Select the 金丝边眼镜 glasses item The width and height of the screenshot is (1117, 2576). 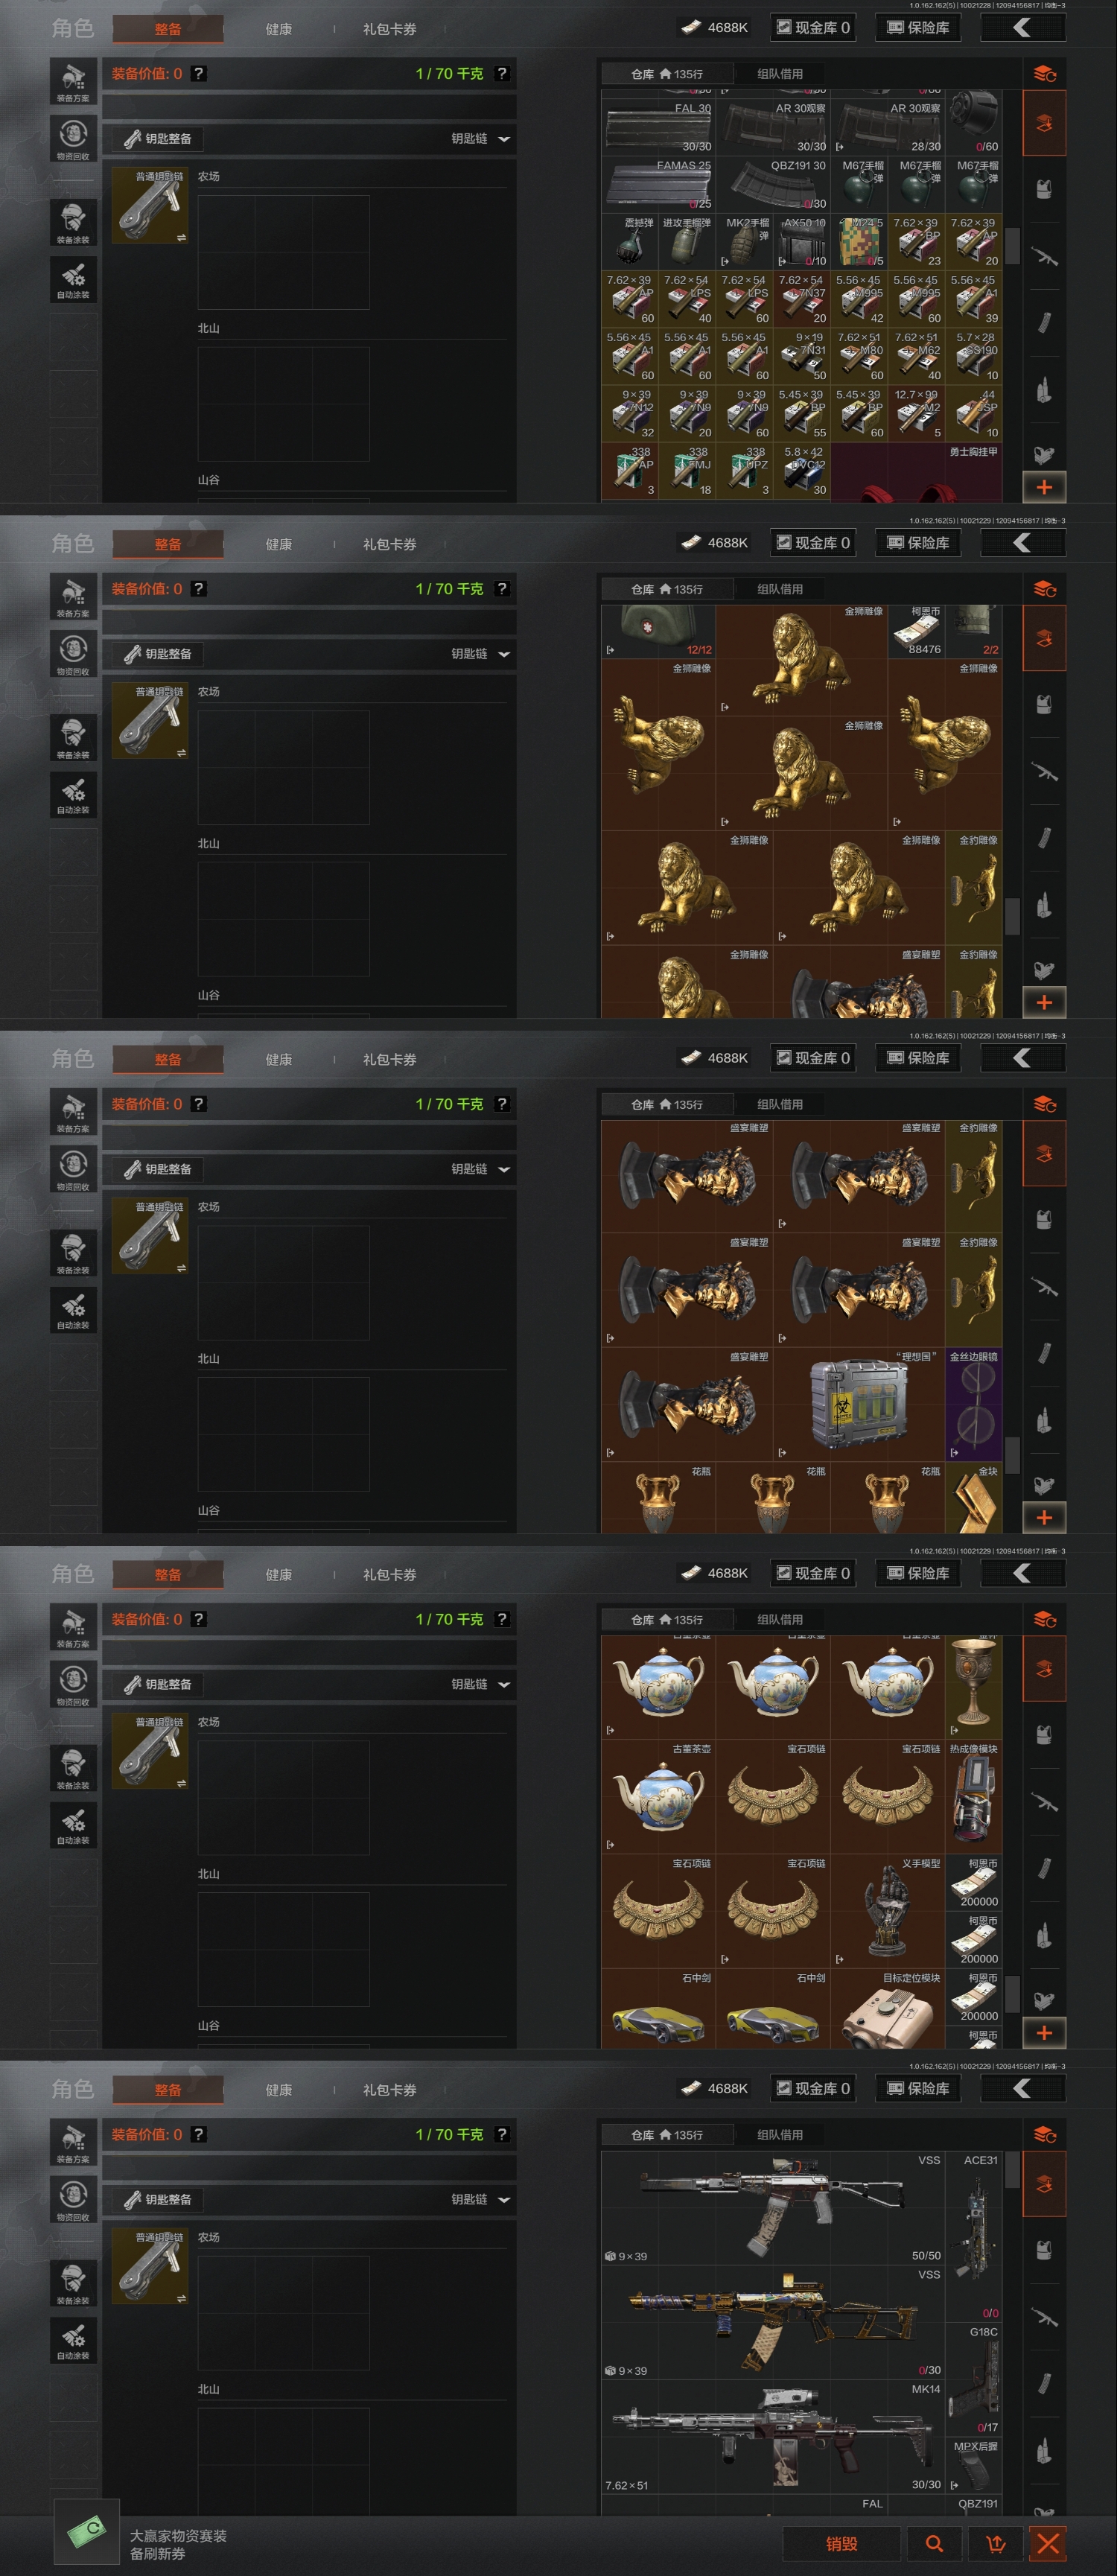click(974, 1404)
